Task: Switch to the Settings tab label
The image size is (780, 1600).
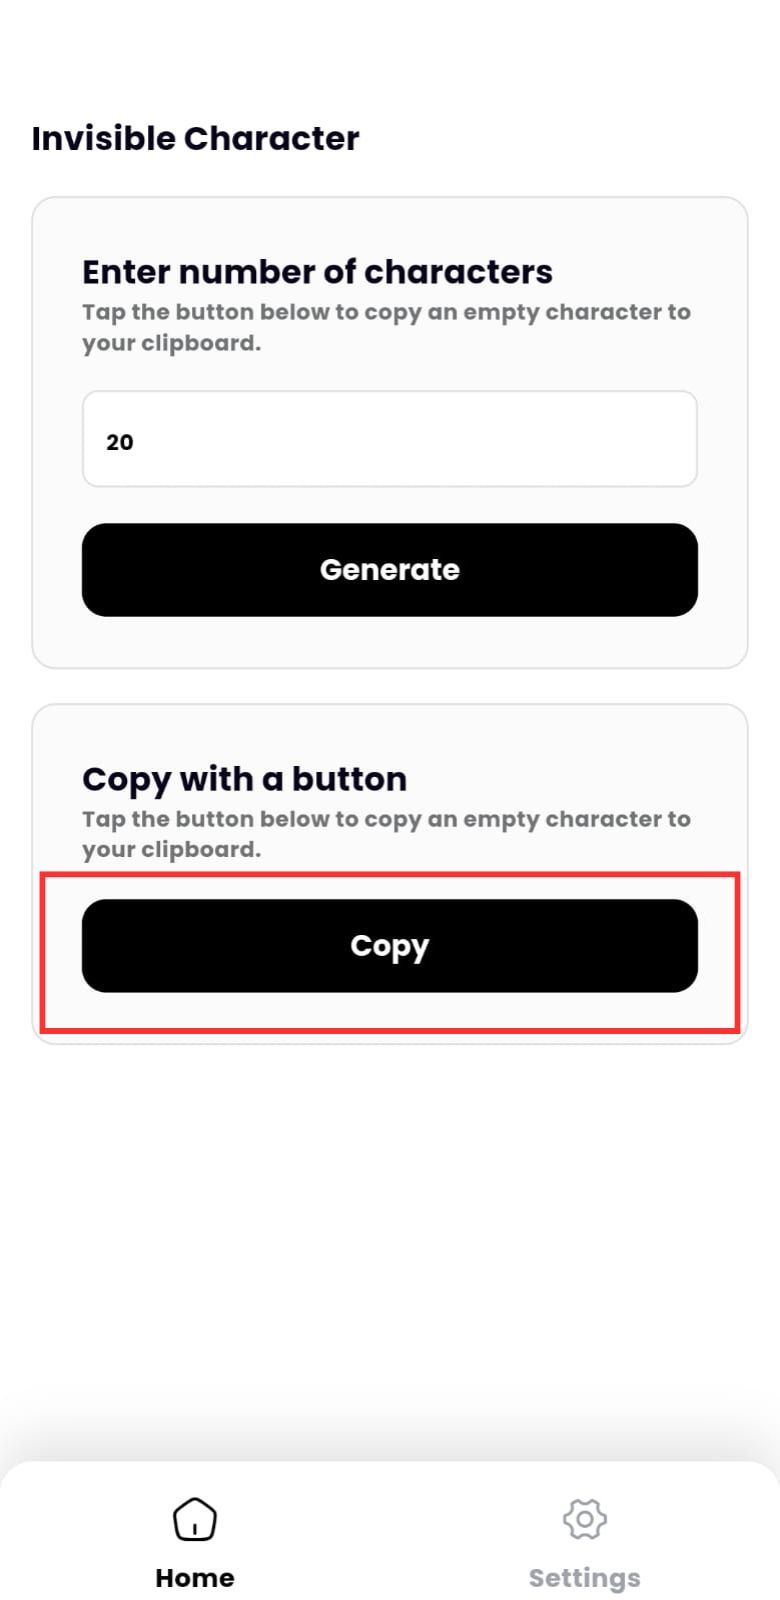Action: pyautogui.click(x=585, y=1578)
